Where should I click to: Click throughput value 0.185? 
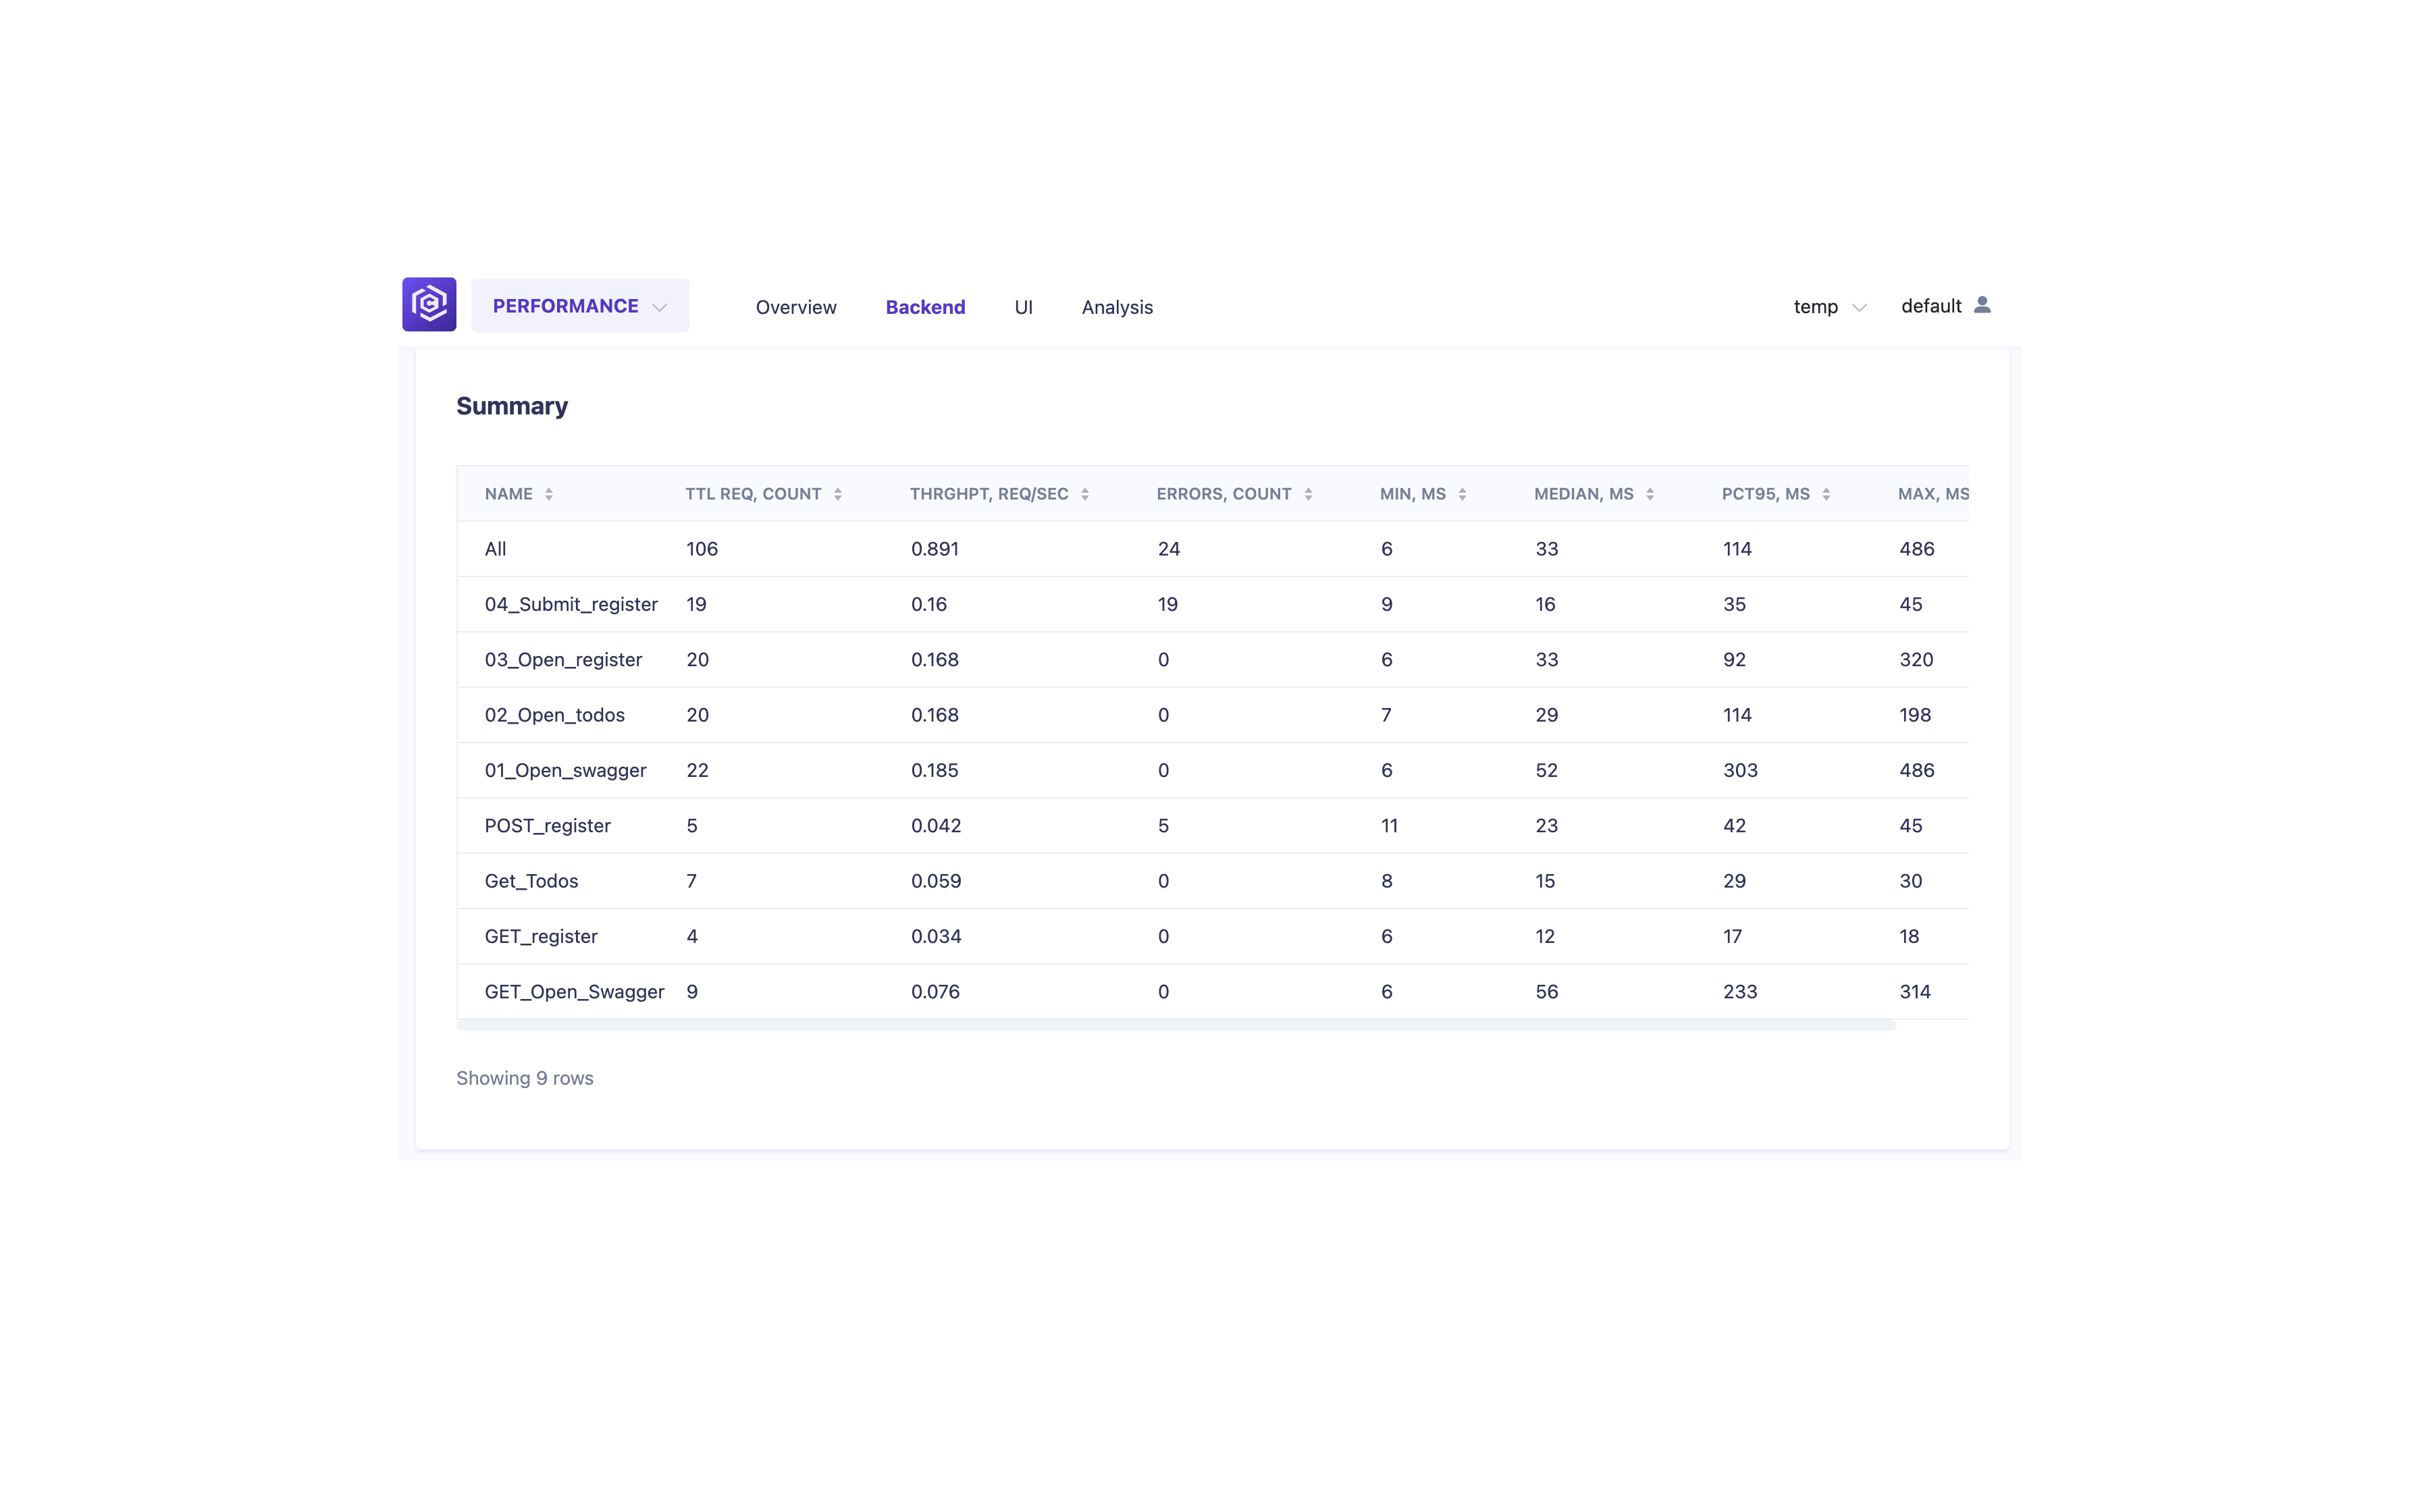[x=935, y=770]
